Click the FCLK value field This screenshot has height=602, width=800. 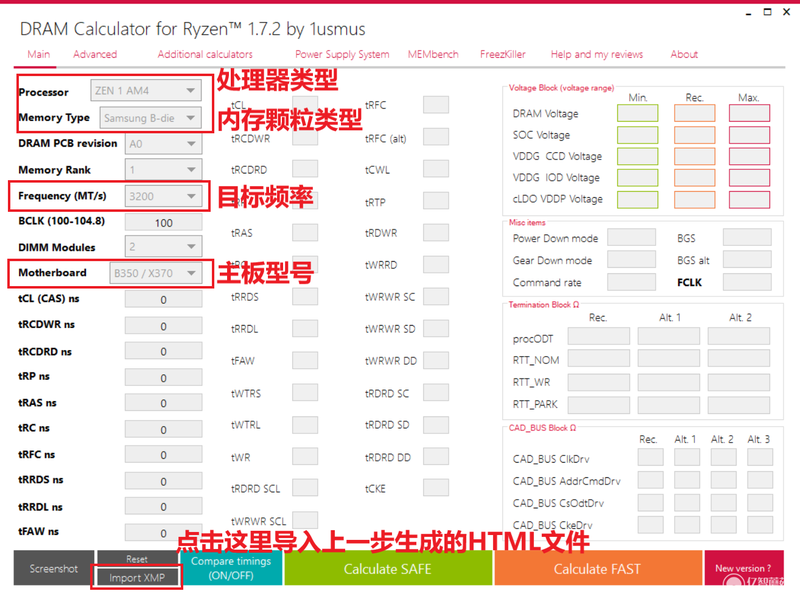[747, 282]
